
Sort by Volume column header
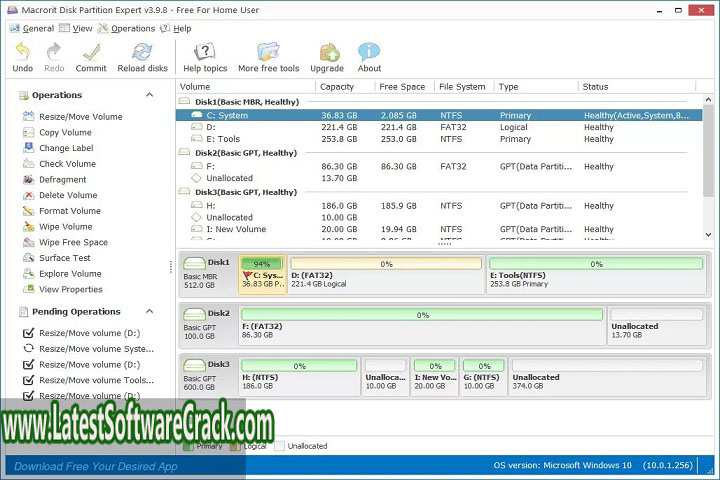pyautogui.click(x=246, y=86)
